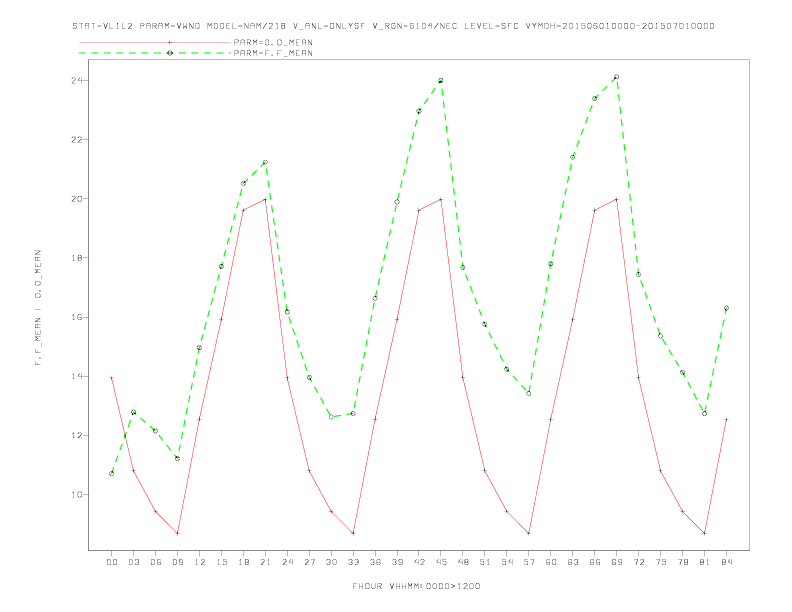Image resolution: width=792 pixels, height=612 pixels.
Task: Click x-axis tick label 21
Action: pos(265,562)
